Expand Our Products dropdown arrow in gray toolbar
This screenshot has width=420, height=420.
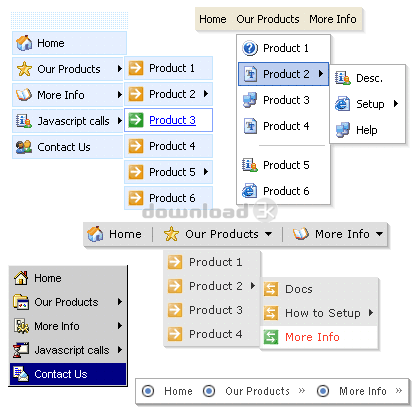tap(268, 234)
